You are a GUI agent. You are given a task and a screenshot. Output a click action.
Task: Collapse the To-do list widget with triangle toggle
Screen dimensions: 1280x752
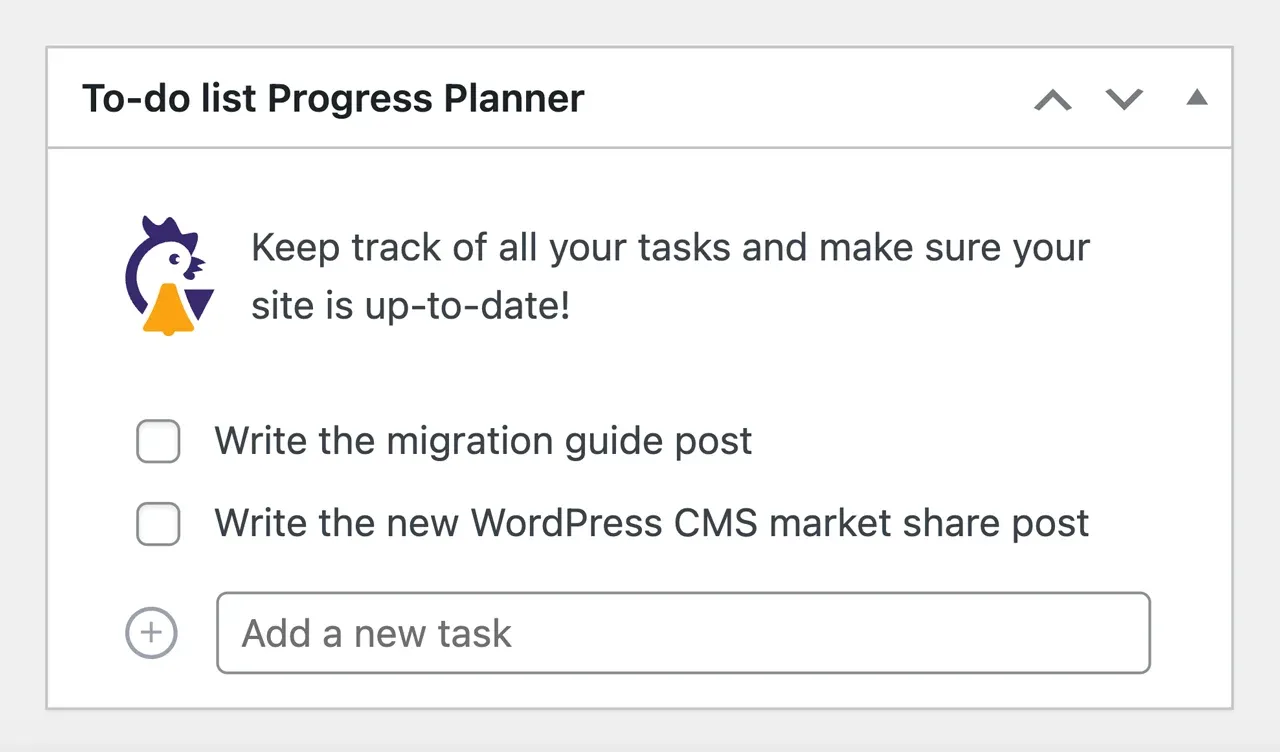pyautogui.click(x=1197, y=98)
